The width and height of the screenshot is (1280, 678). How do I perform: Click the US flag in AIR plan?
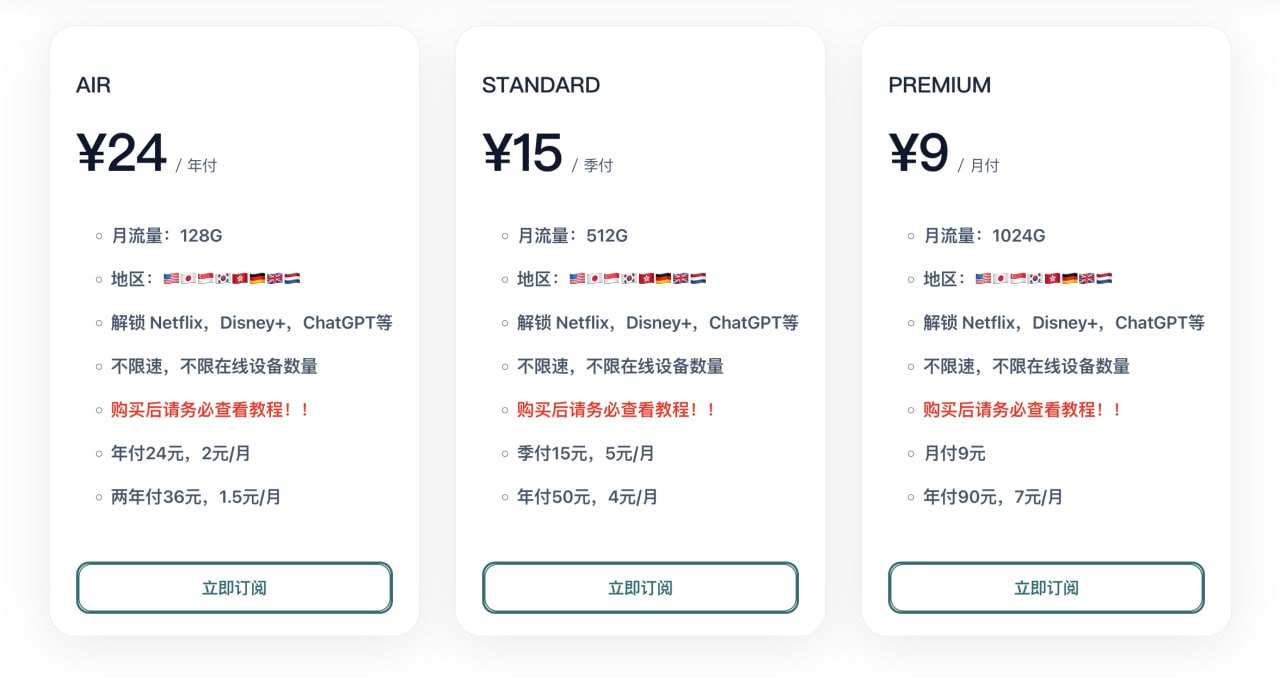point(171,279)
